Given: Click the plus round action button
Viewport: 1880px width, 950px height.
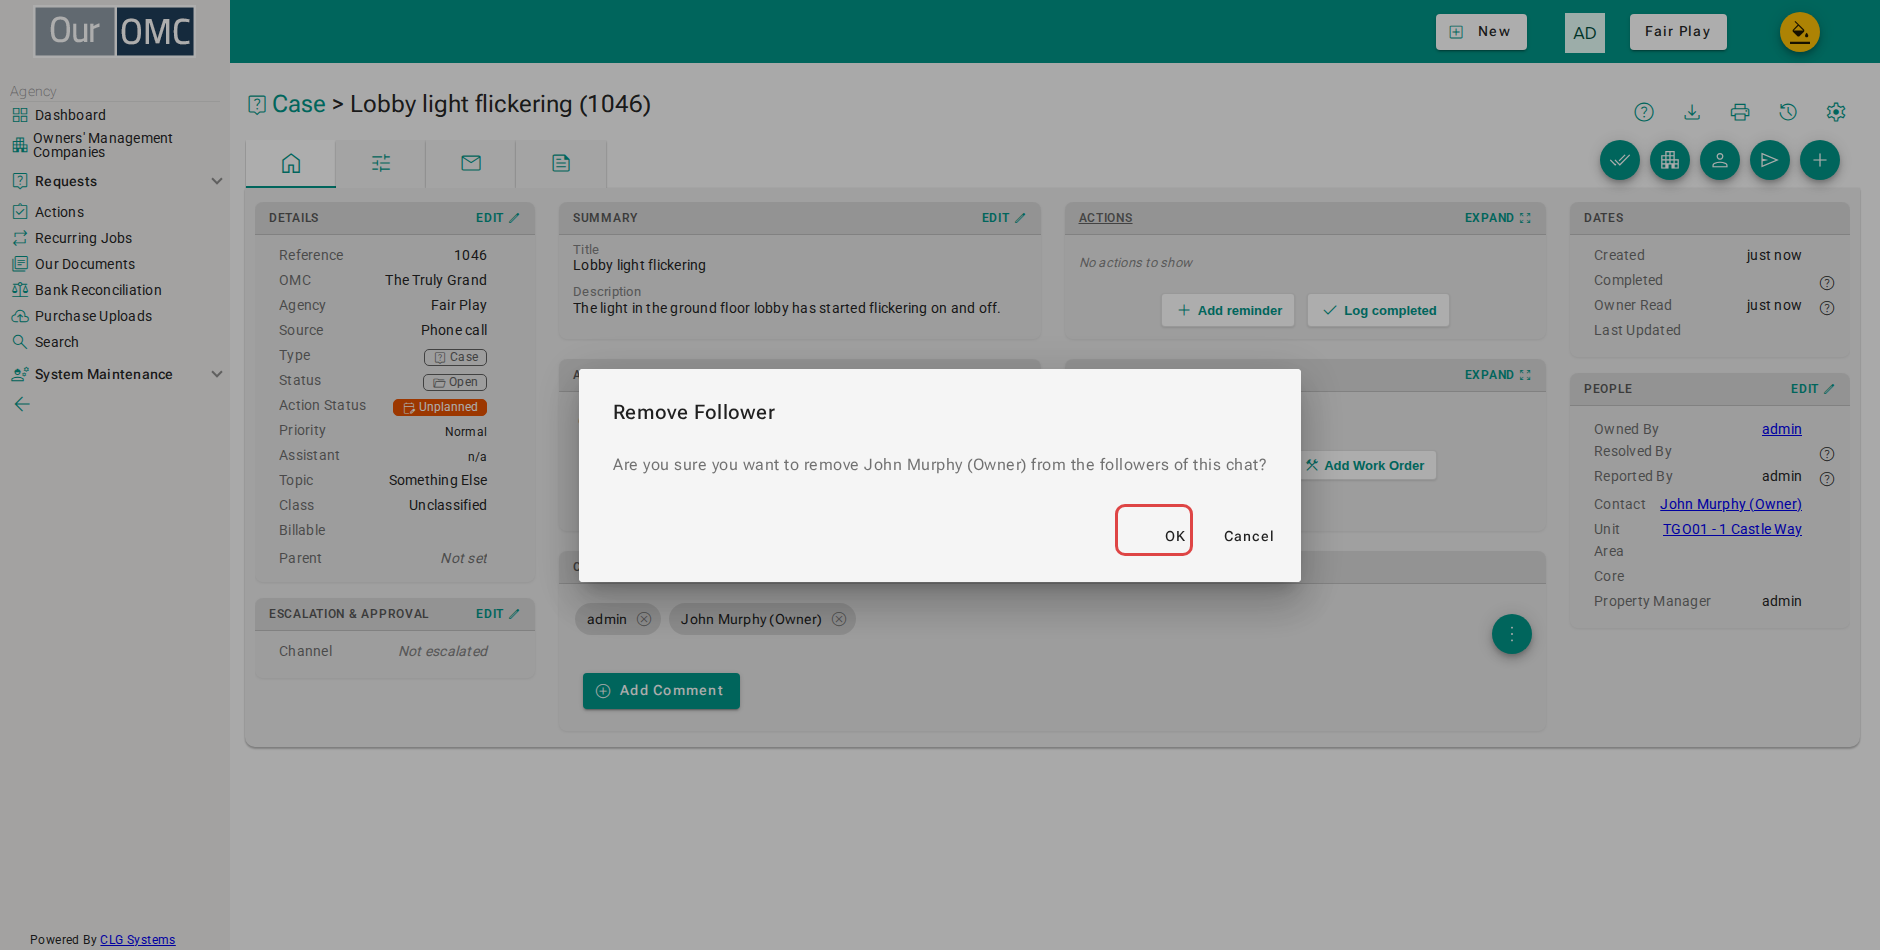Looking at the screenshot, I should pyautogui.click(x=1820, y=160).
